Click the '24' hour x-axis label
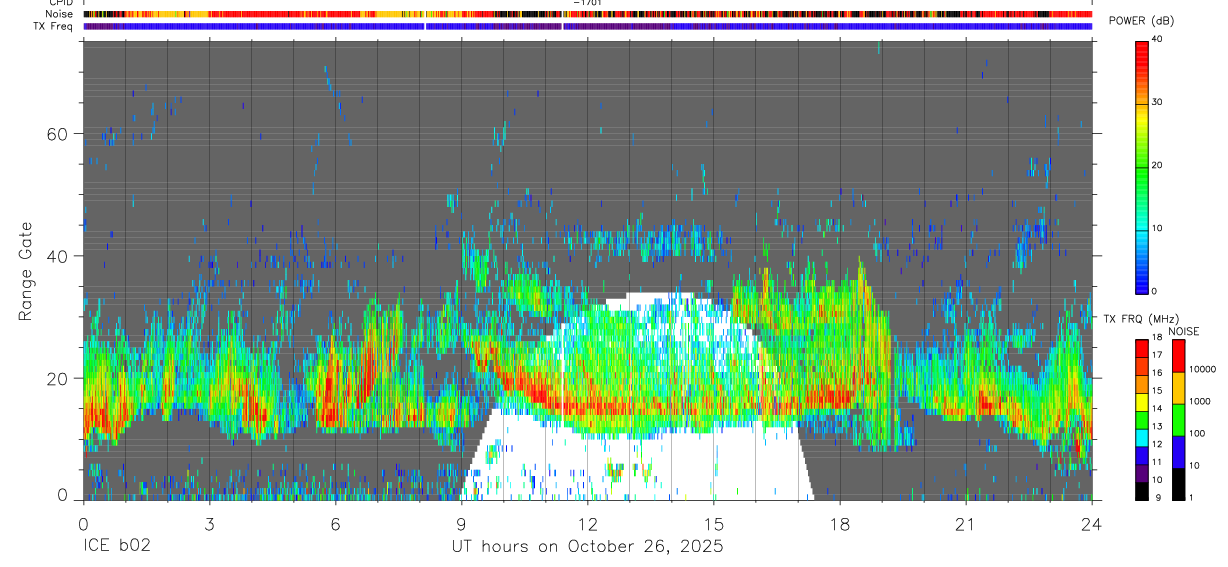The image size is (1228, 567). pos(1092,524)
